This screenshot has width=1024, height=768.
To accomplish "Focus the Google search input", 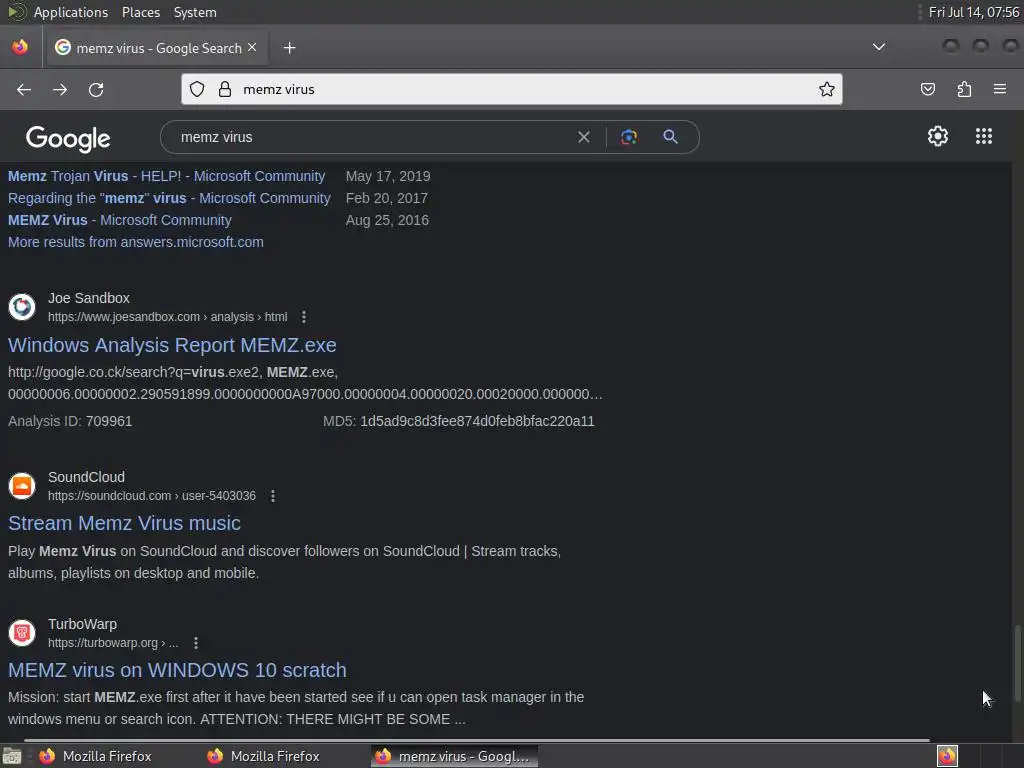I will click(372, 137).
